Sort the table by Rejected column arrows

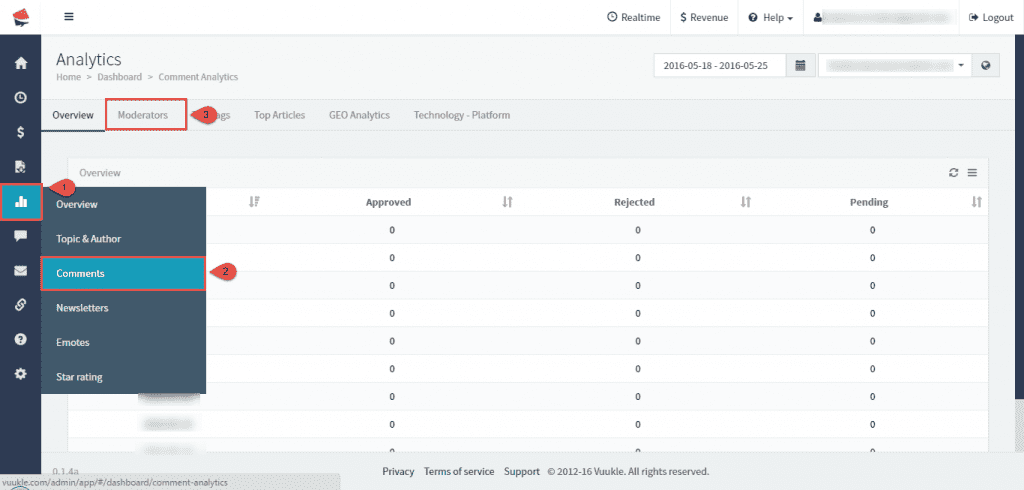point(745,202)
